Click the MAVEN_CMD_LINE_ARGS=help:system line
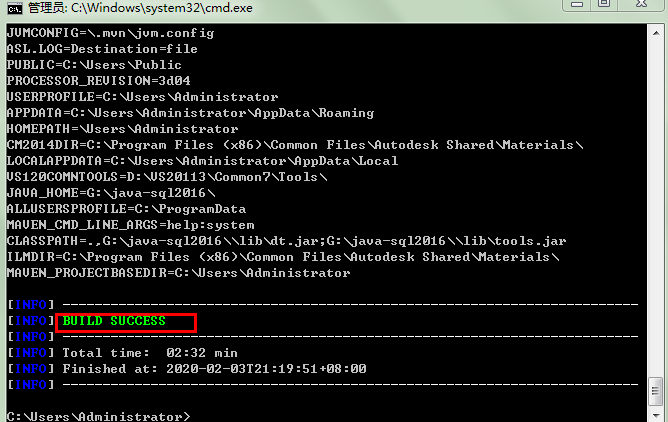 (x=130, y=225)
